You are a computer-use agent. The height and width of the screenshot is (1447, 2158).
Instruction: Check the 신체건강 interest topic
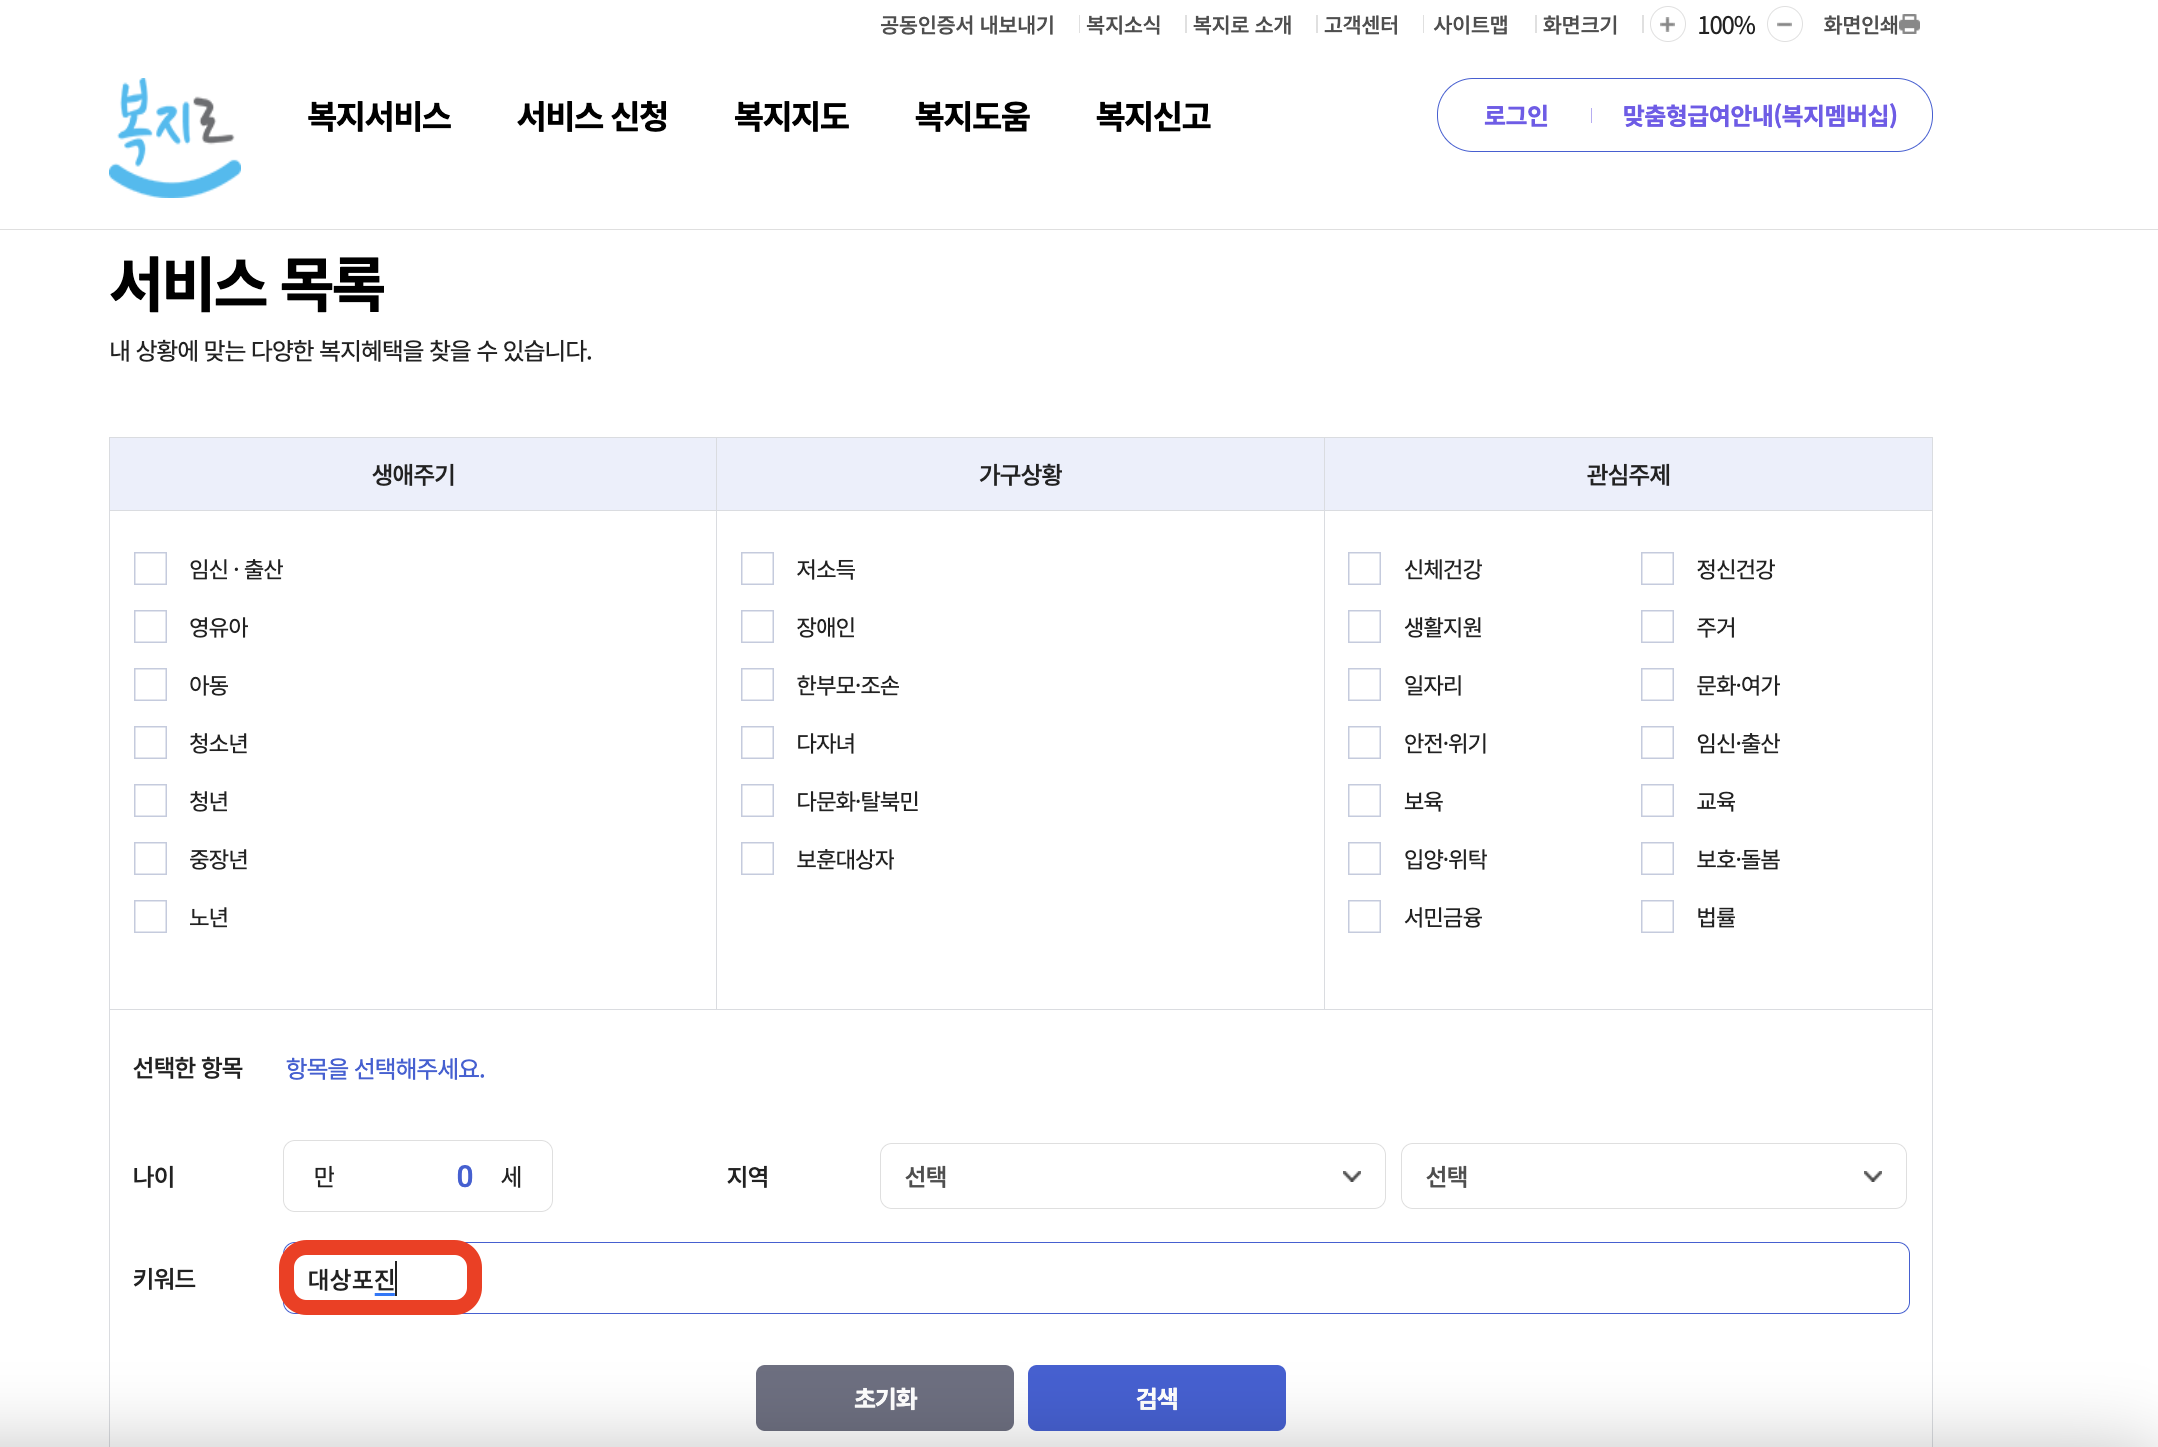click(1364, 568)
